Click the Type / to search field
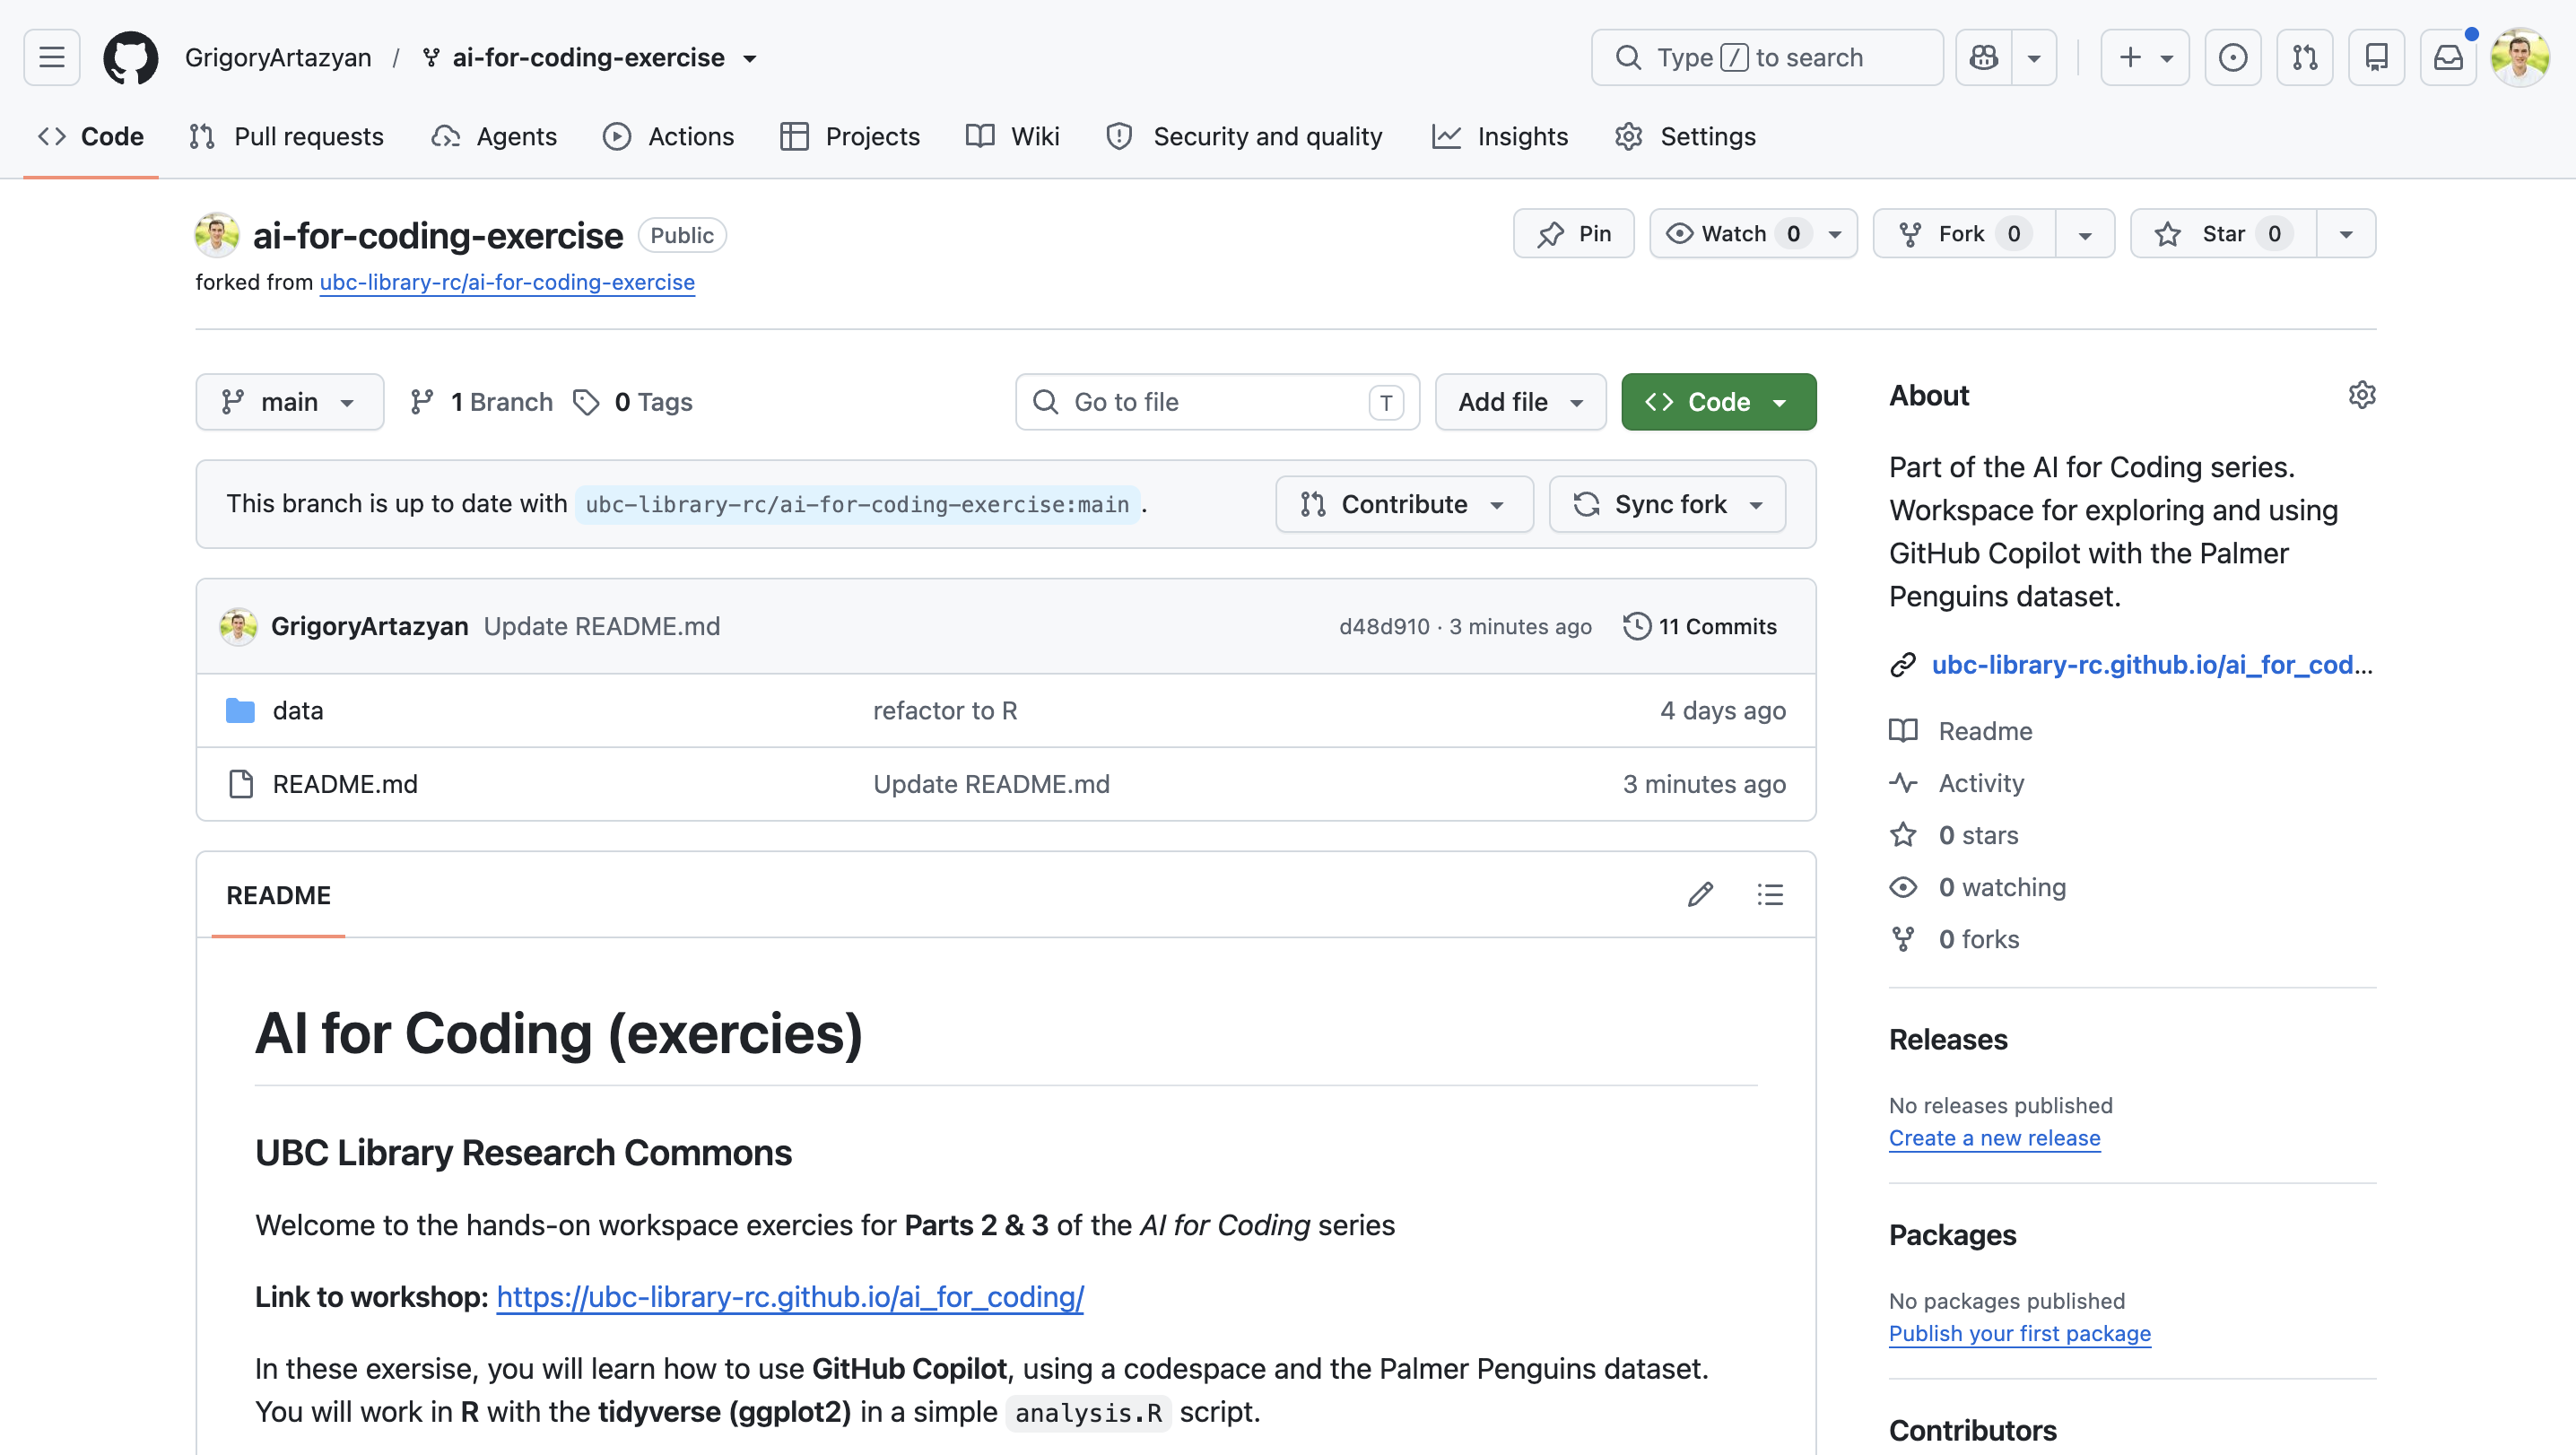 pos(1767,57)
